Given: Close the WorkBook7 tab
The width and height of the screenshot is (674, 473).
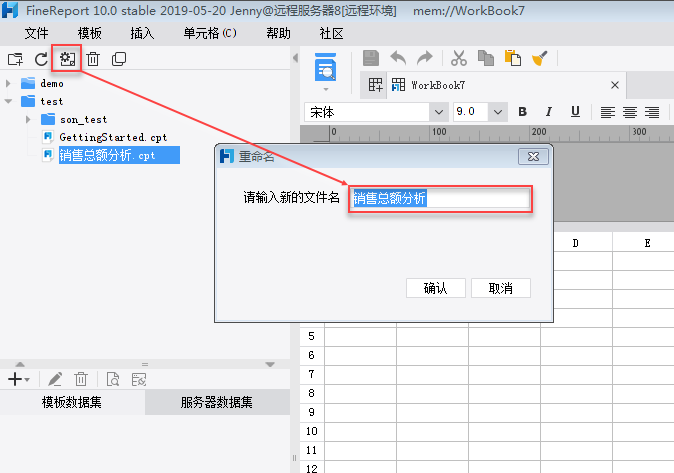Looking at the screenshot, I should pyautogui.click(x=615, y=85).
